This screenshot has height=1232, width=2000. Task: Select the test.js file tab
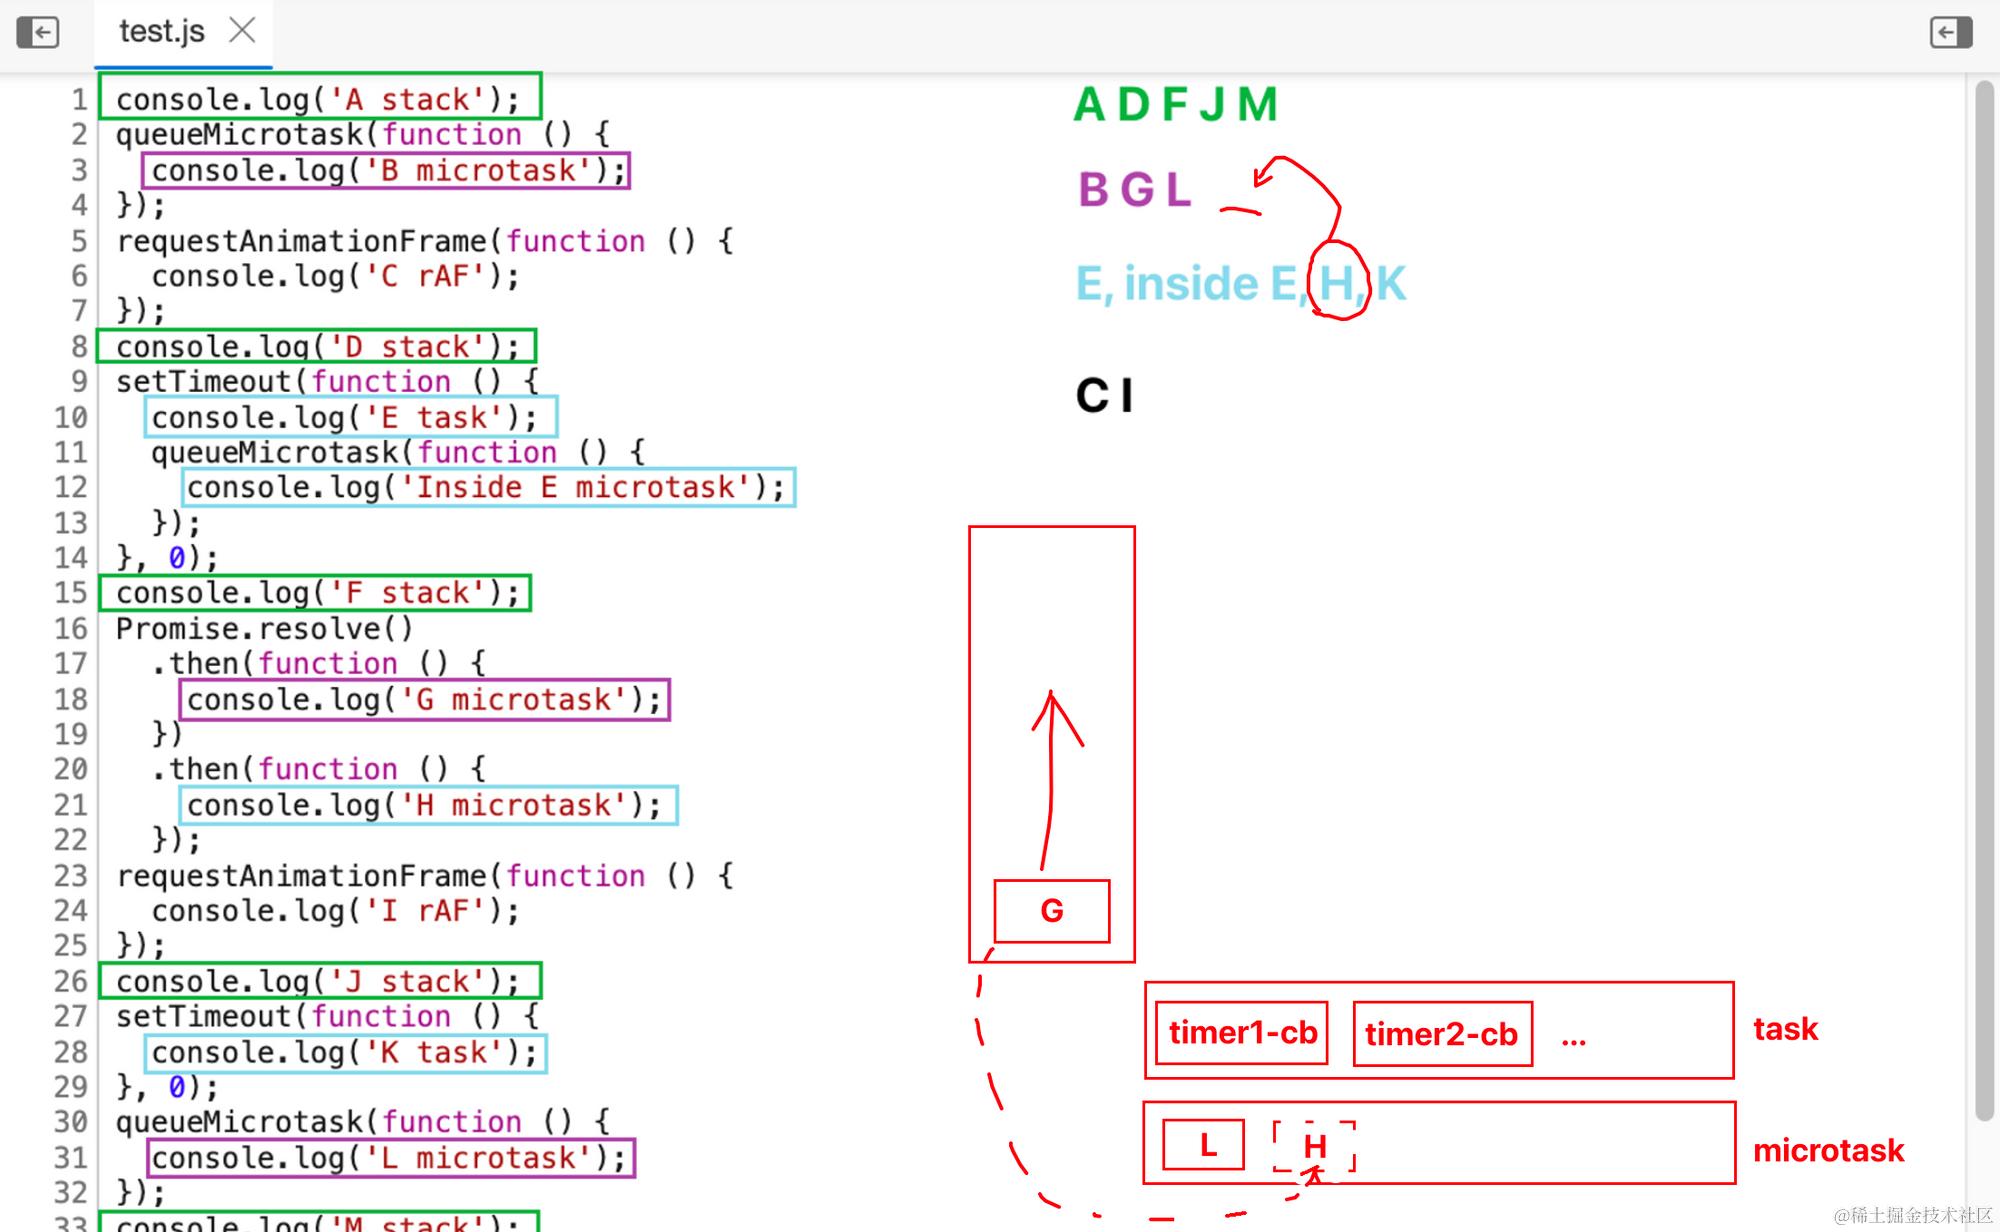pyautogui.click(x=161, y=32)
